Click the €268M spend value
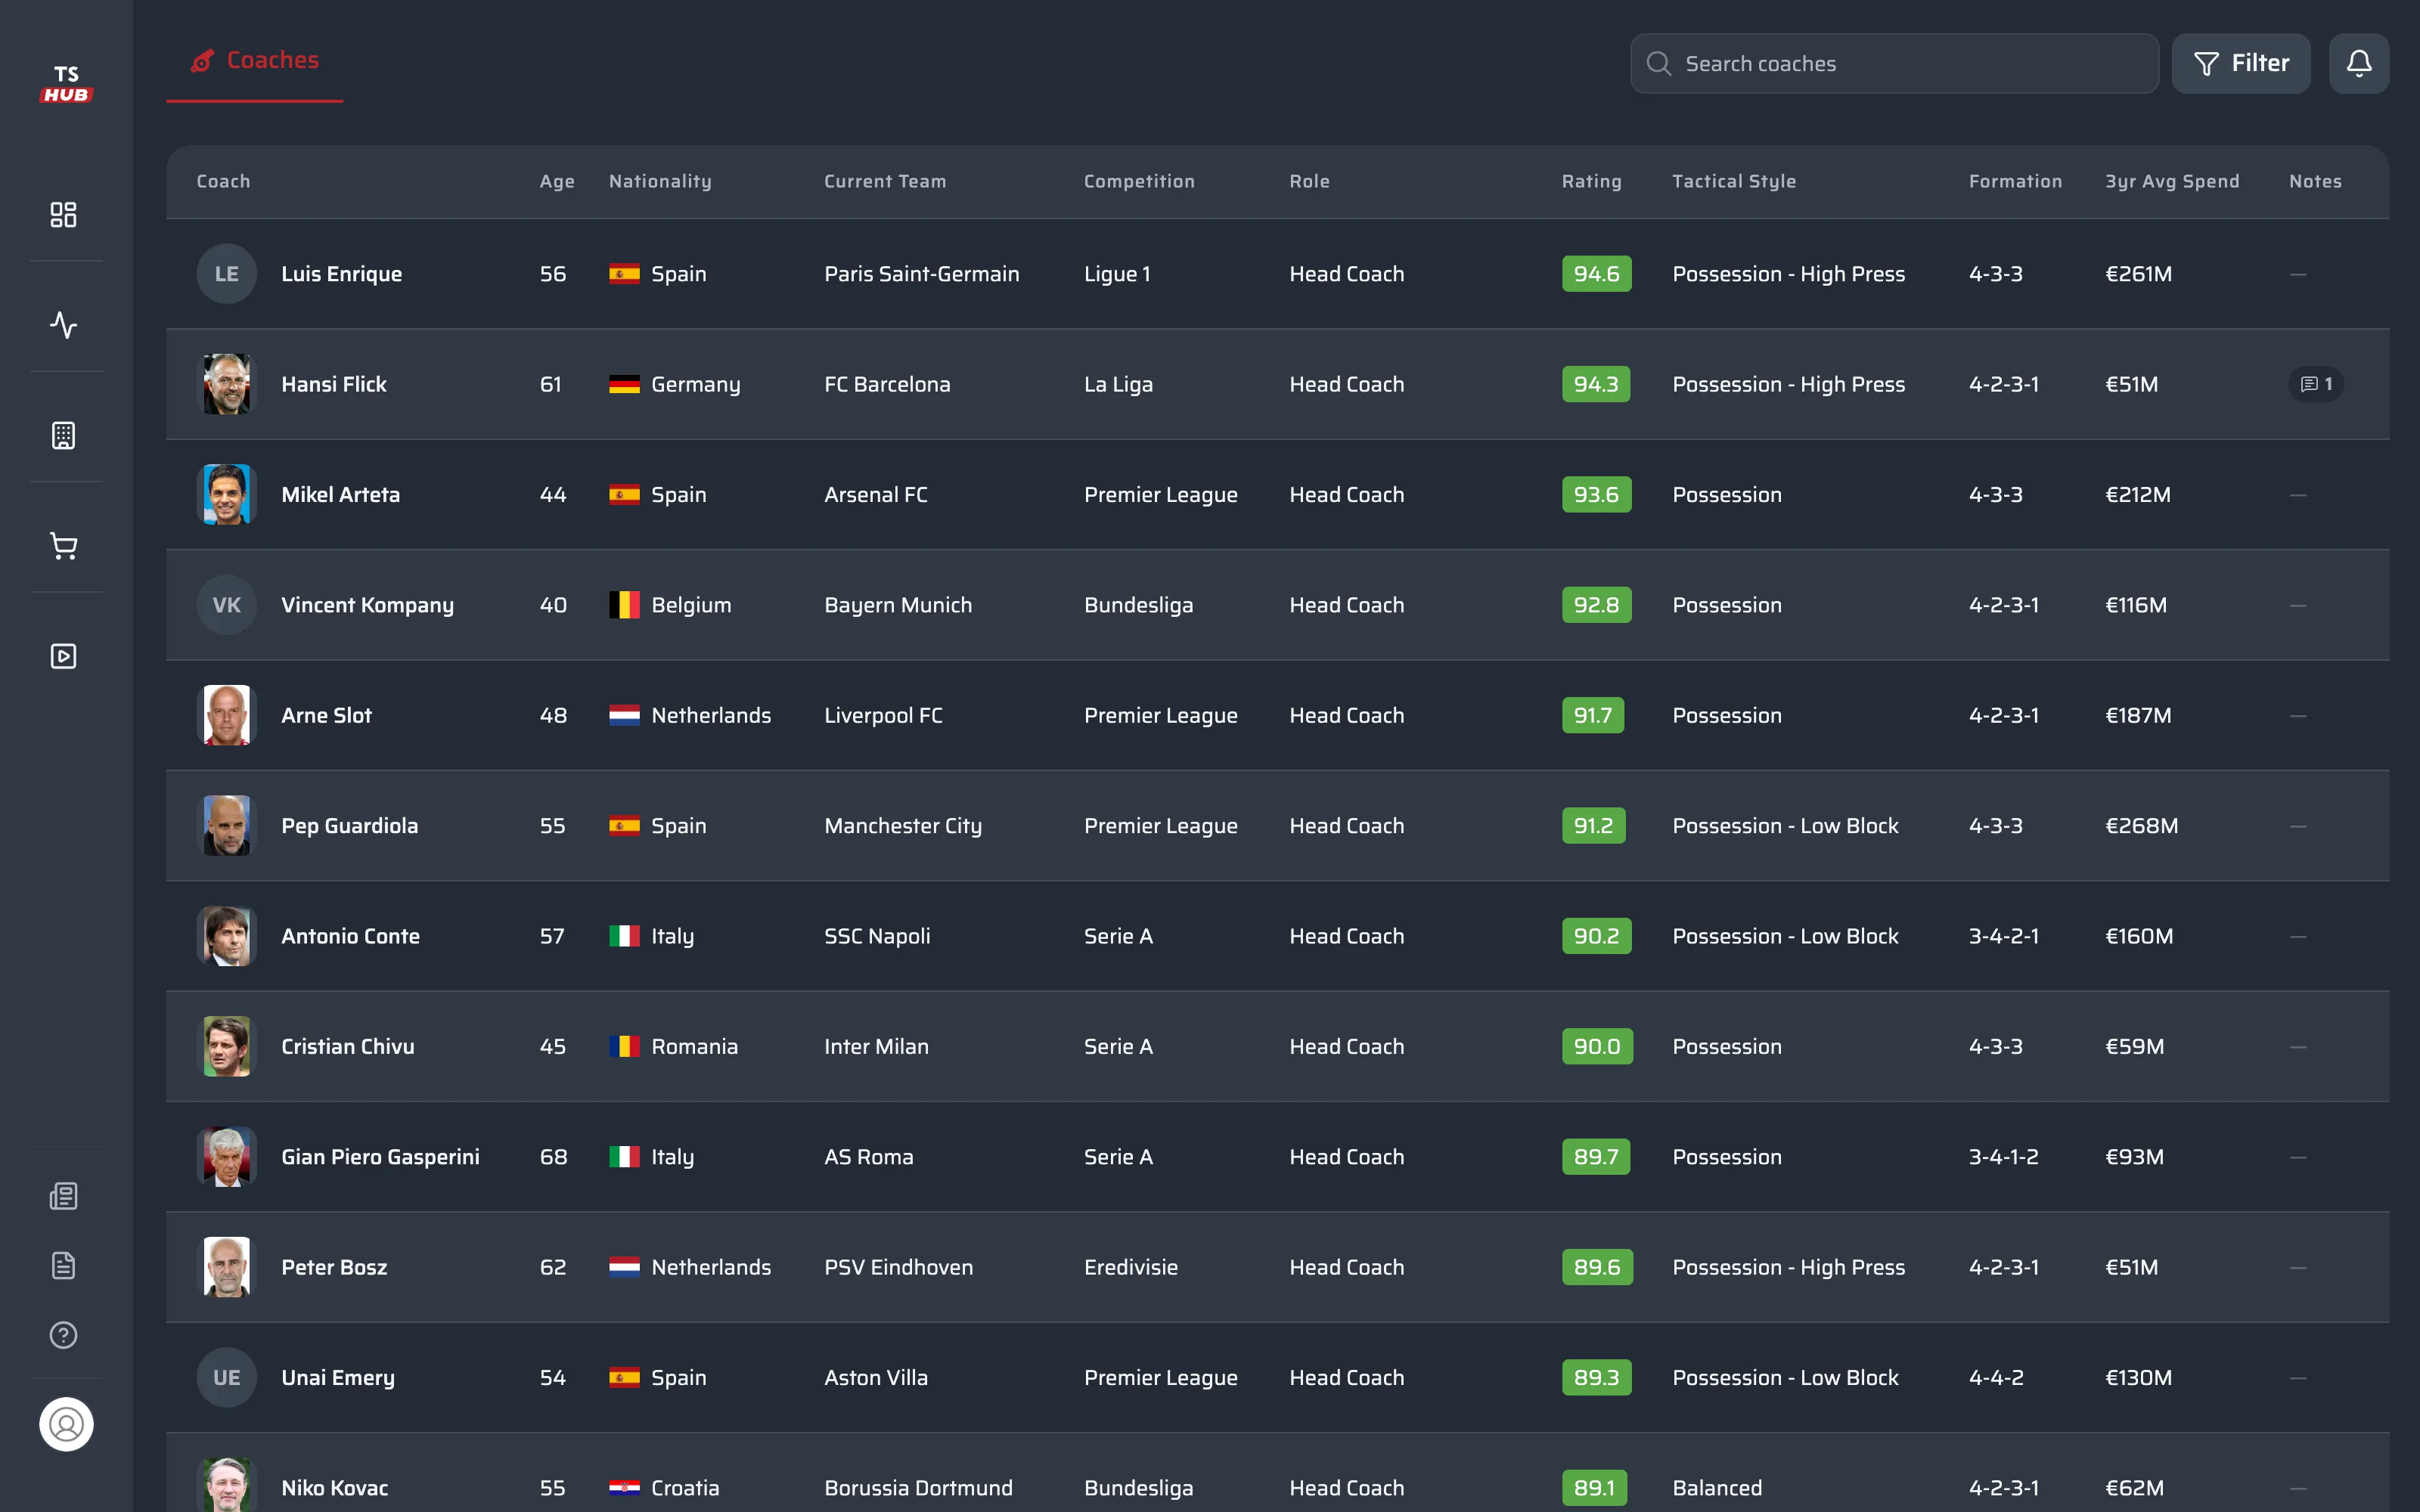The width and height of the screenshot is (2420, 1512). (x=2141, y=826)
